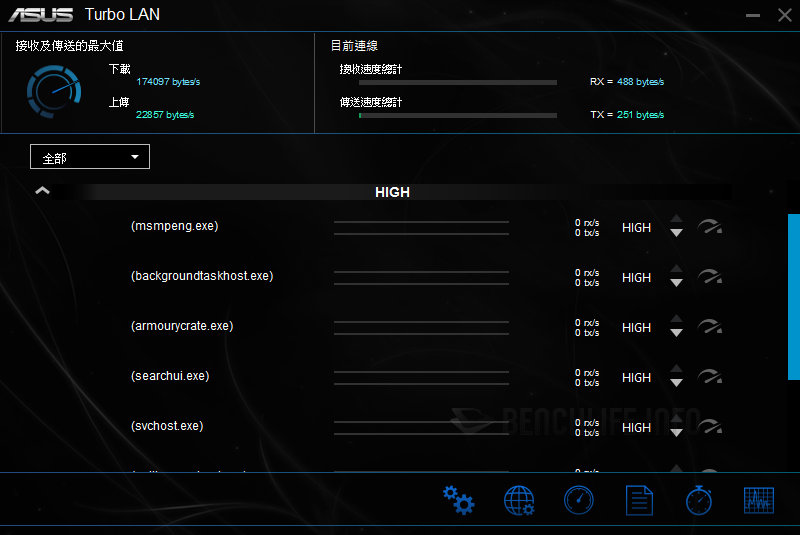Lower priority arrow for armourycrate.exe

click(x=677, y=333)
